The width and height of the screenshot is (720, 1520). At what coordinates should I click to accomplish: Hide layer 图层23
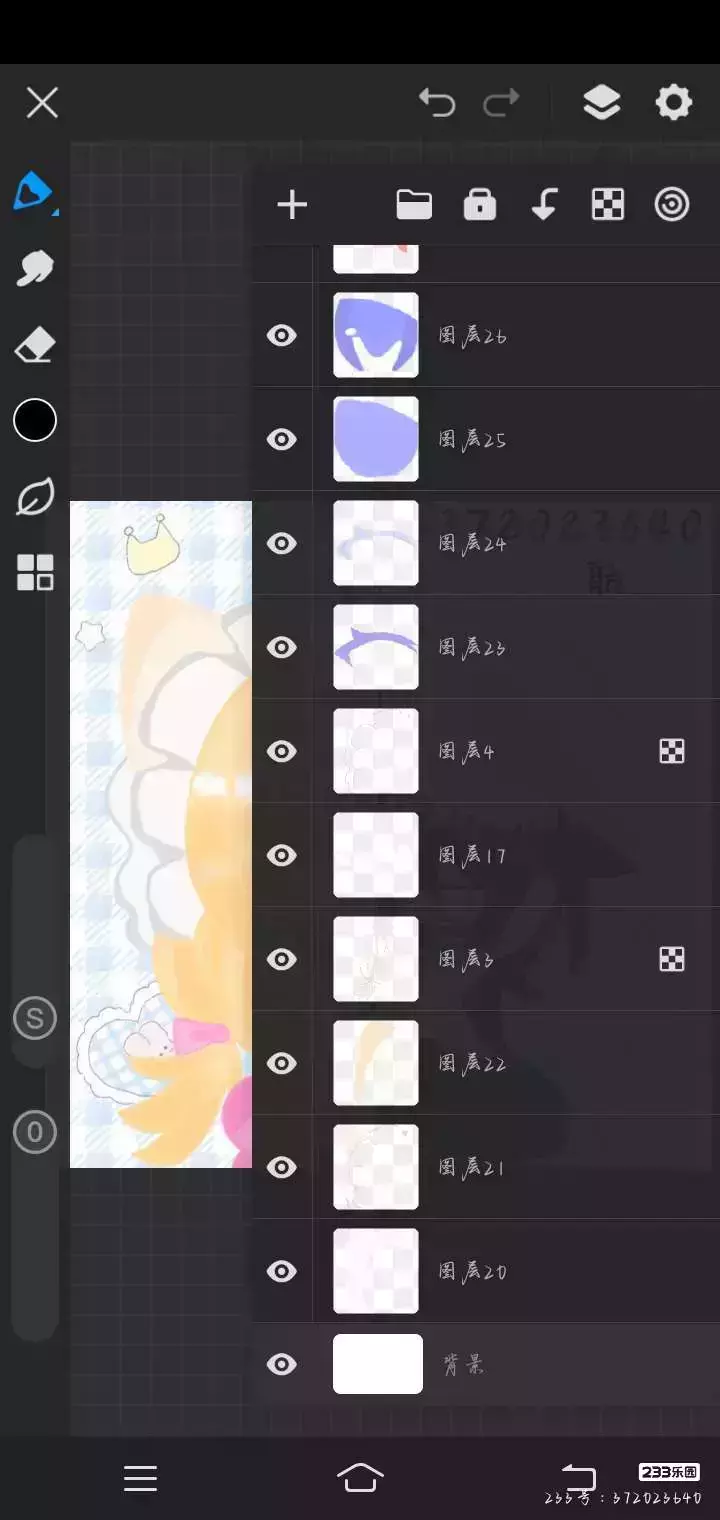pos(282,647)
